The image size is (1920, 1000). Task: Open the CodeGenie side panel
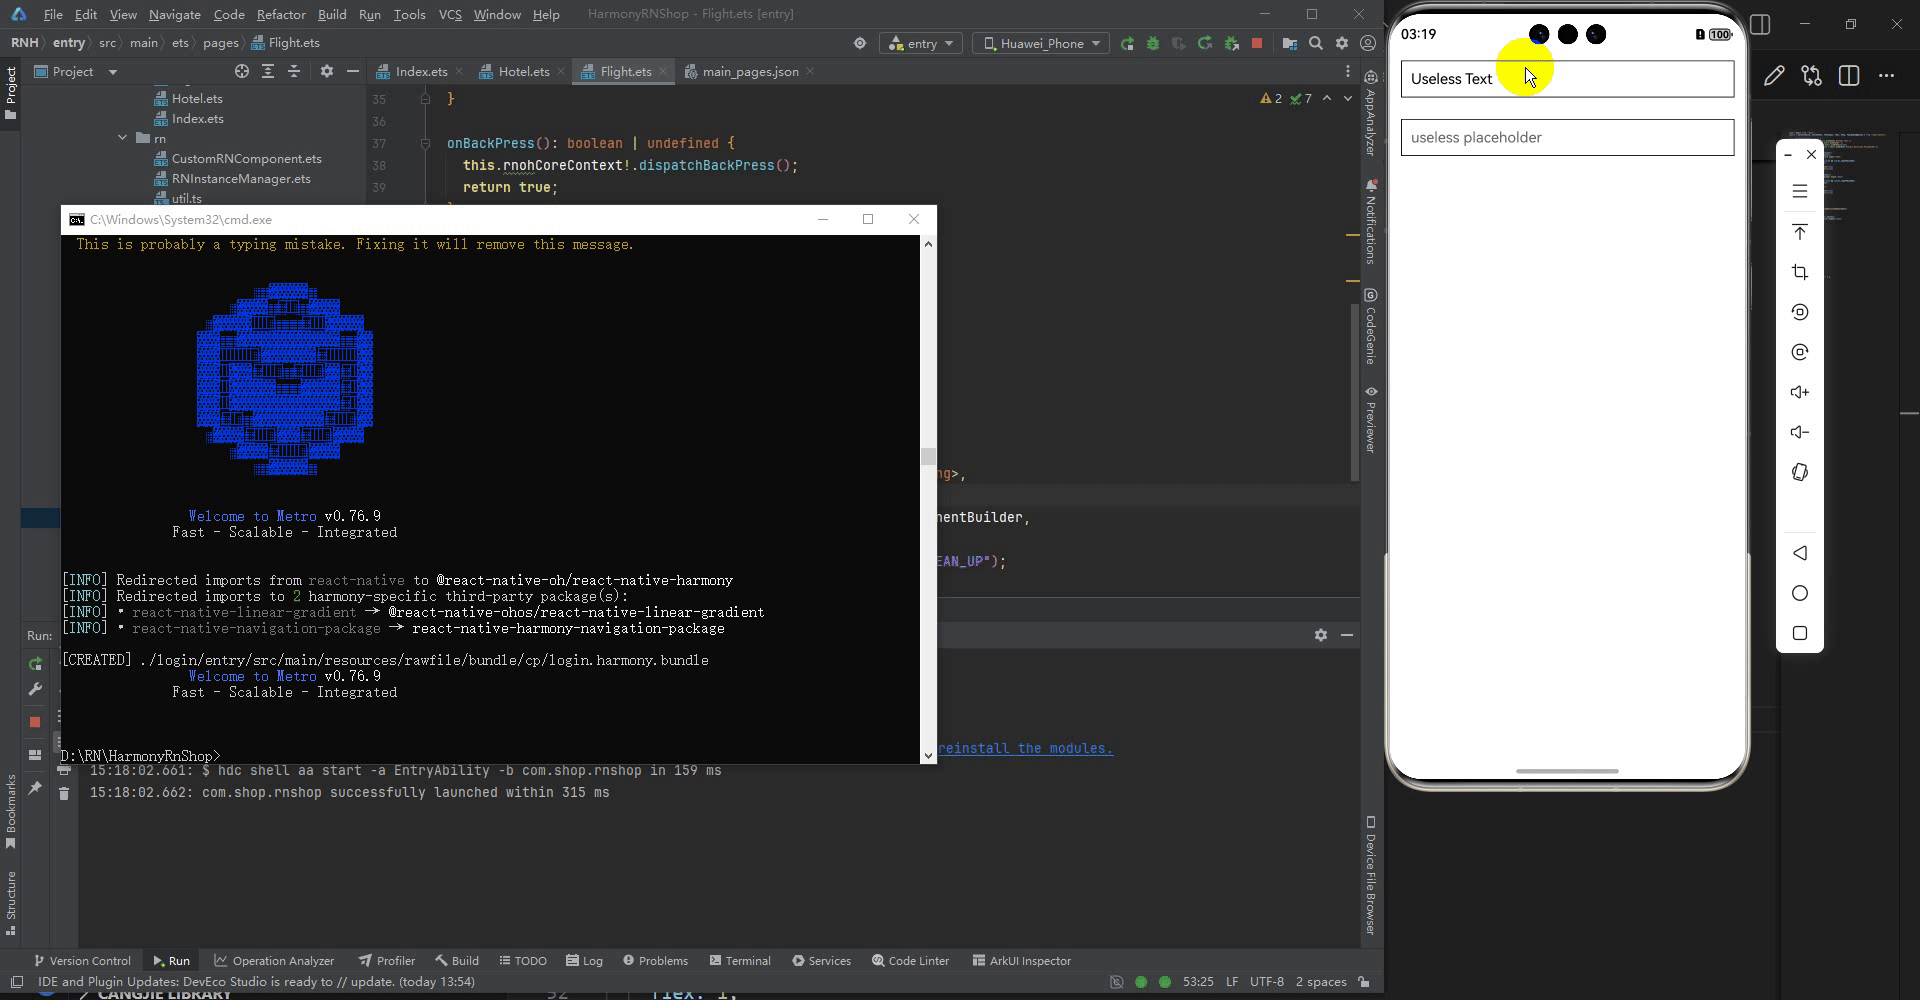(1371, 326)
